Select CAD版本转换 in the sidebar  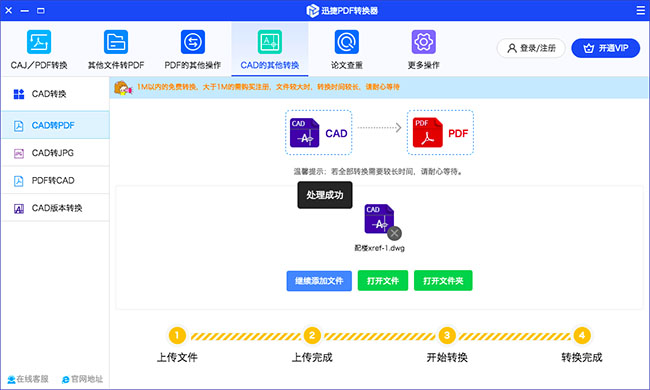point(55,208)
